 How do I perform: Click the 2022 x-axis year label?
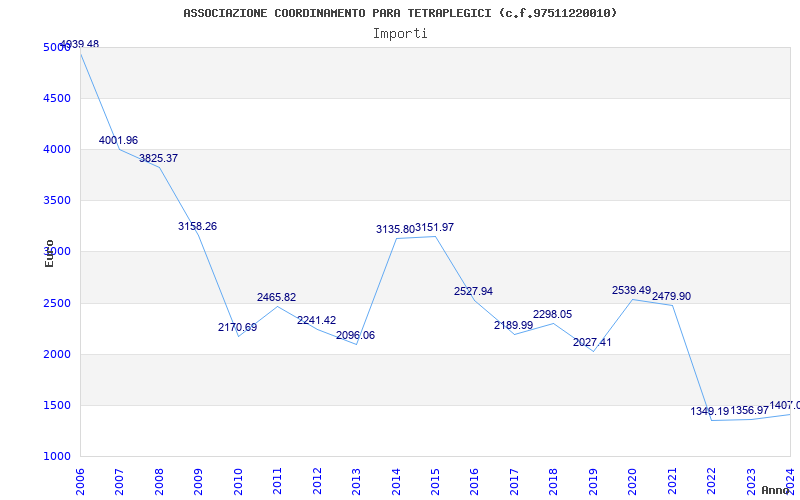click(711, 482)
